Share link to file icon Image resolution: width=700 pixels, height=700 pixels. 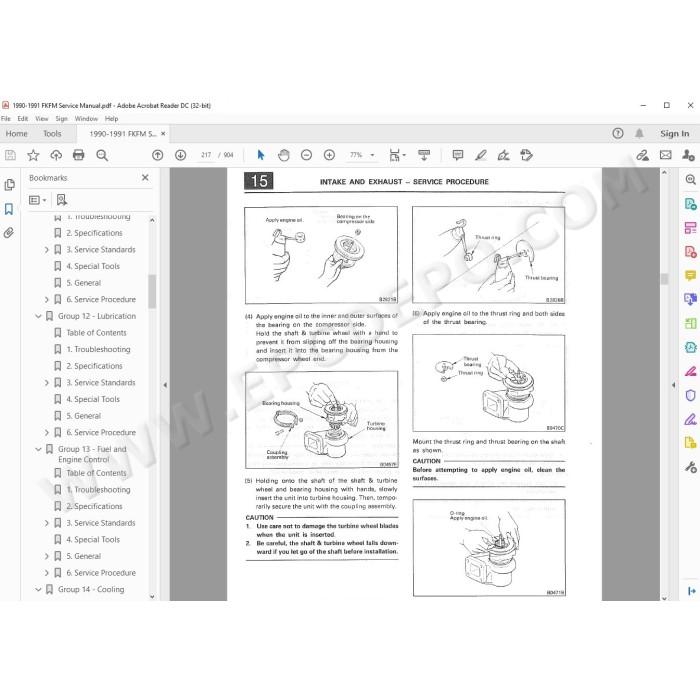(642, 155)
